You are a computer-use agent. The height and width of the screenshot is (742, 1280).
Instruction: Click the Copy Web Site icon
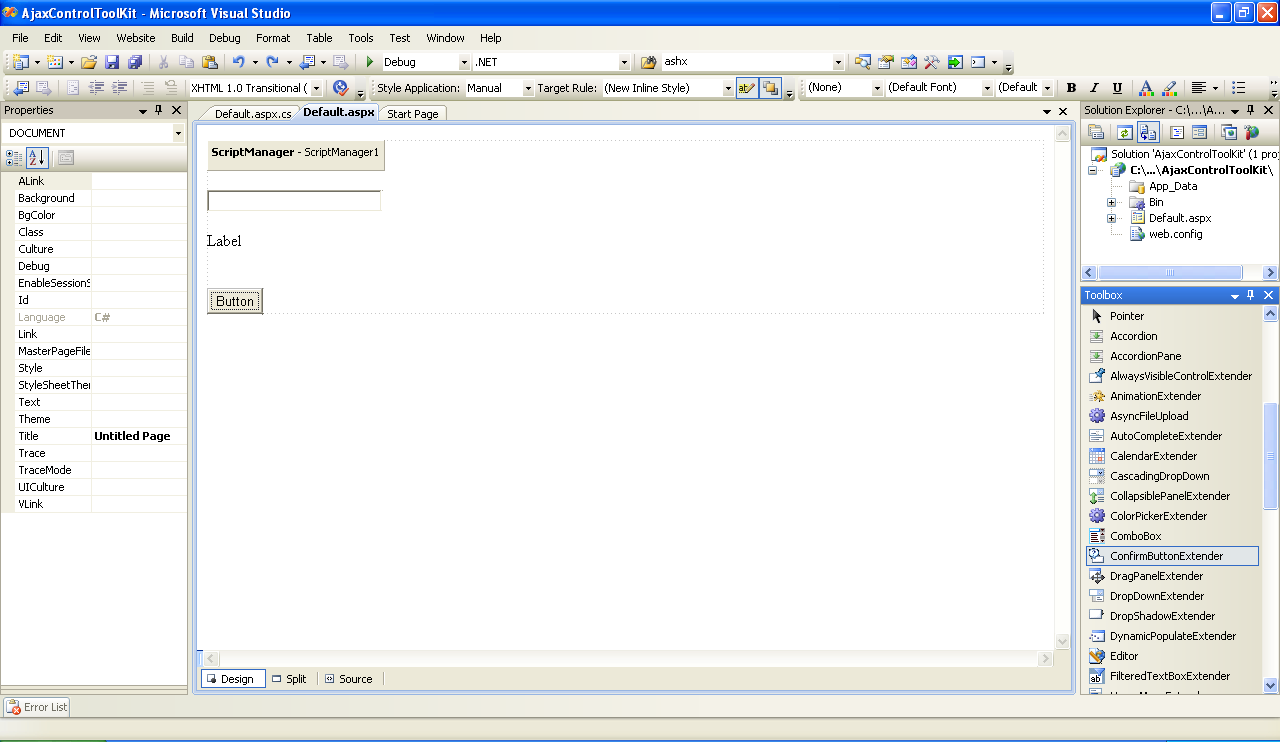coord(1229,132)
